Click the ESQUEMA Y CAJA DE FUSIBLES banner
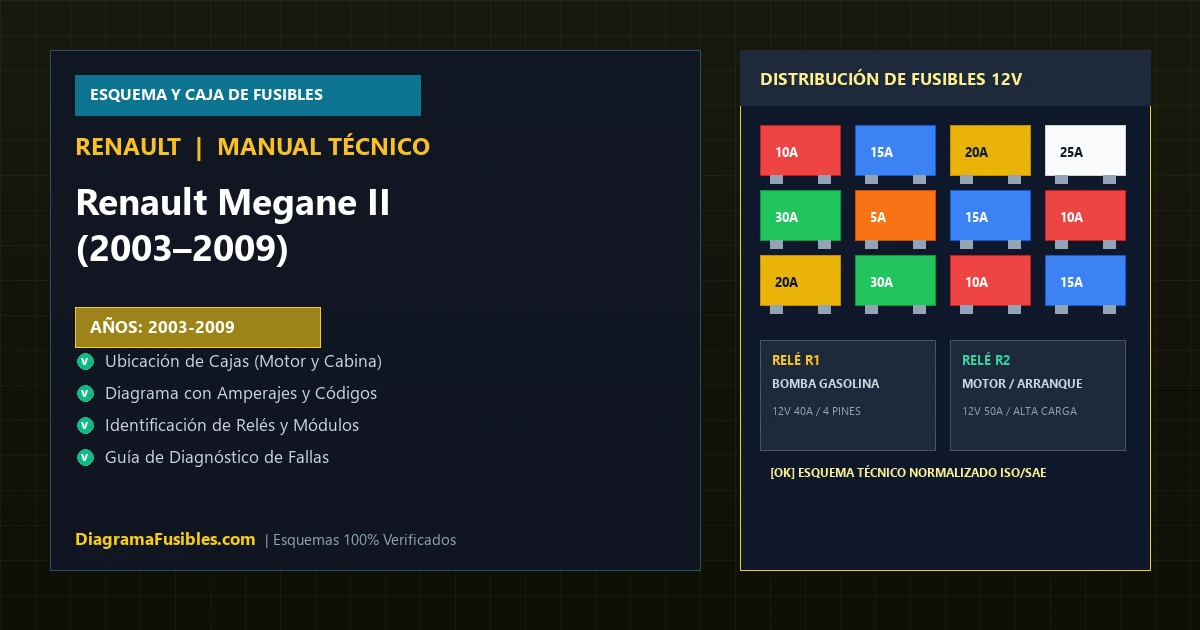This screenshot has width=1200, height=630. (248, 95)
